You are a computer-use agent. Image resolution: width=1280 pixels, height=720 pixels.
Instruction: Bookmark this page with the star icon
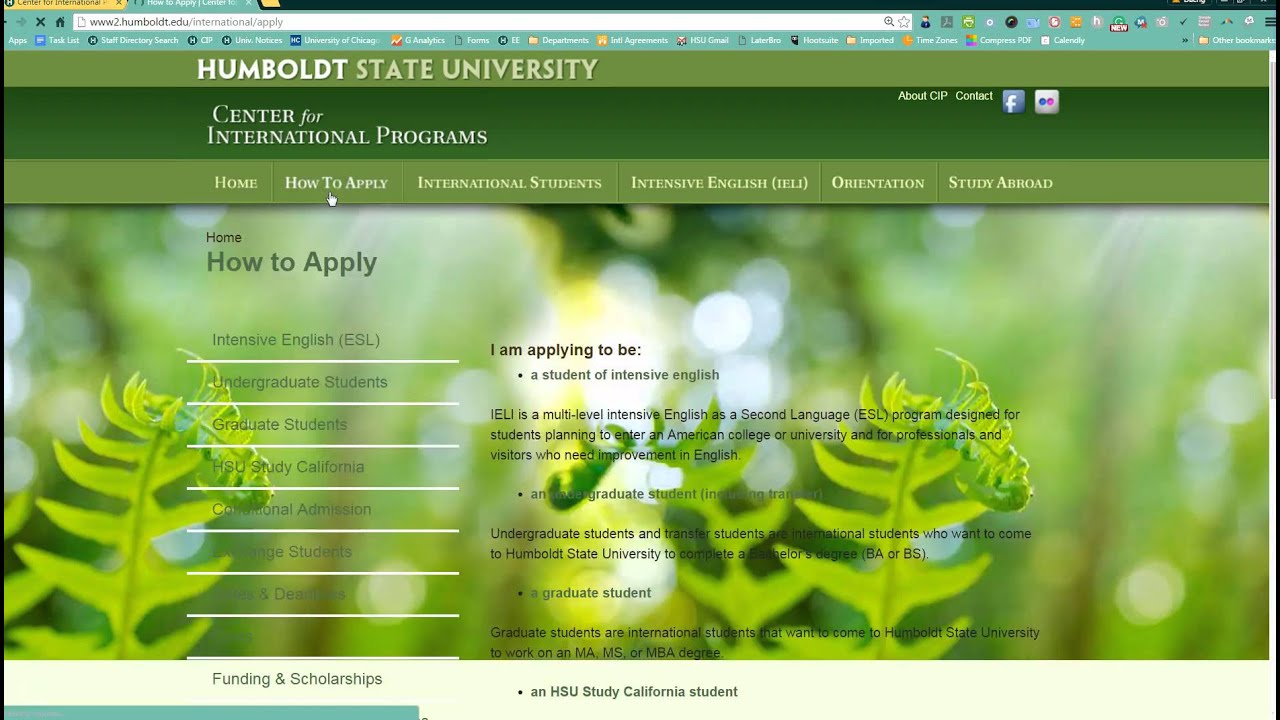pyautogui.click(x=904, y=22)
